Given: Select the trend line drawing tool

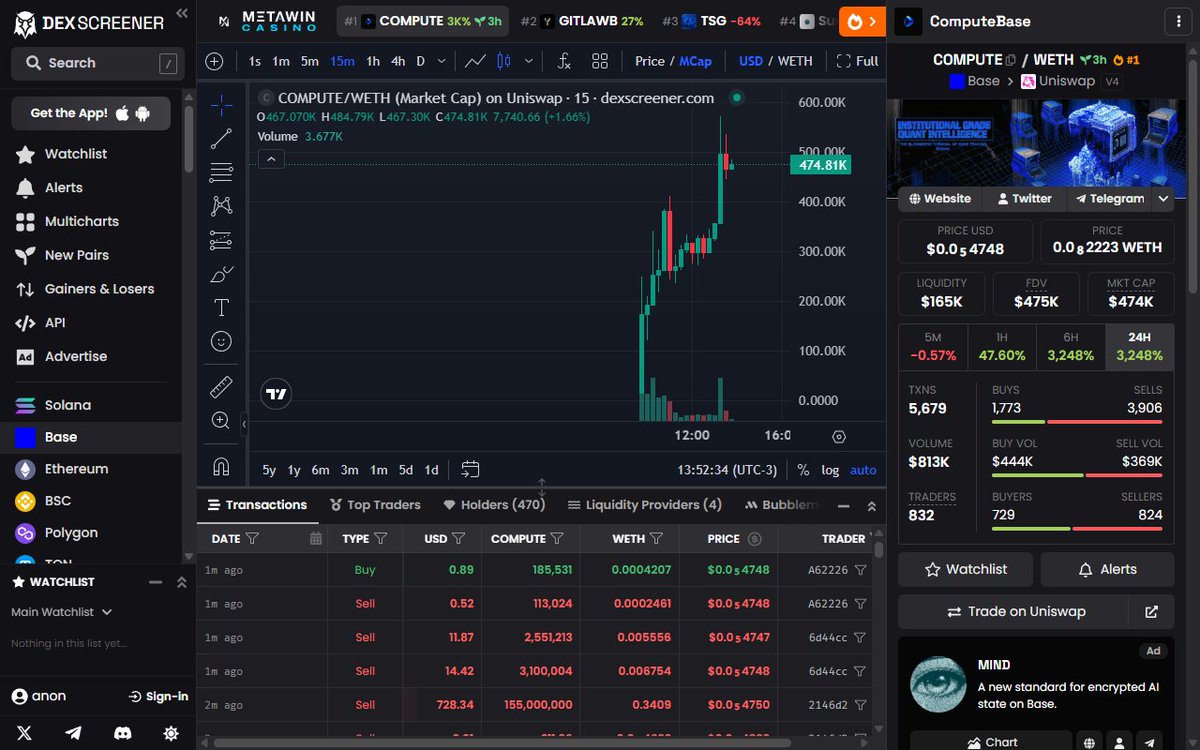Looking at the screenshot, I should tap(221, 139).
